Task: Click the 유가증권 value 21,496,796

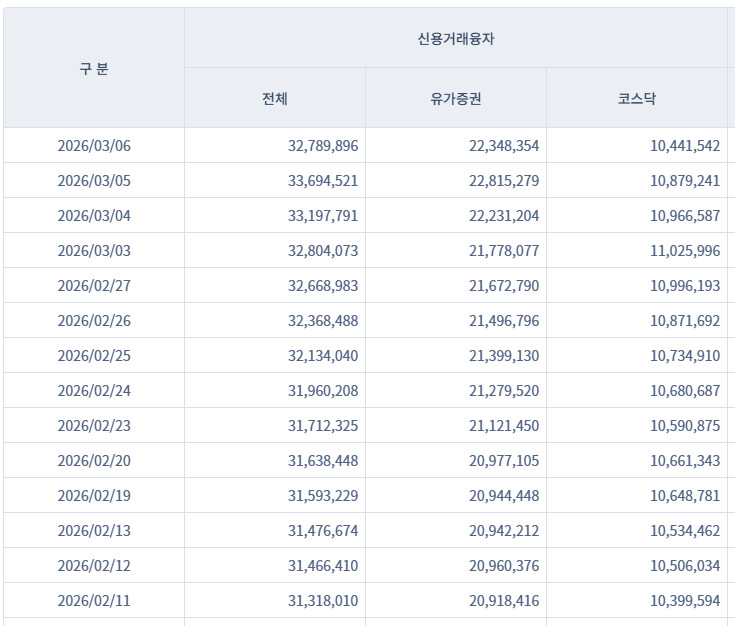Action: point(503,321)
